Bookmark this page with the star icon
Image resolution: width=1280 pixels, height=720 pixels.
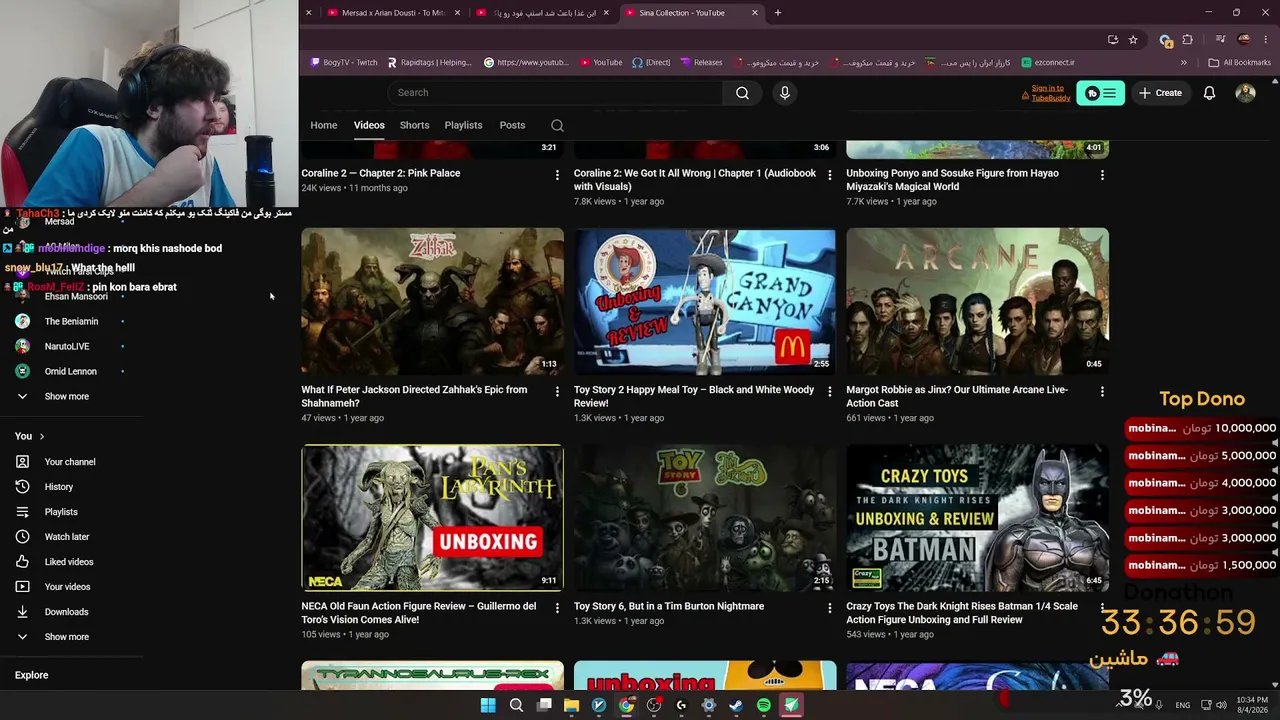coord(1133,40)
